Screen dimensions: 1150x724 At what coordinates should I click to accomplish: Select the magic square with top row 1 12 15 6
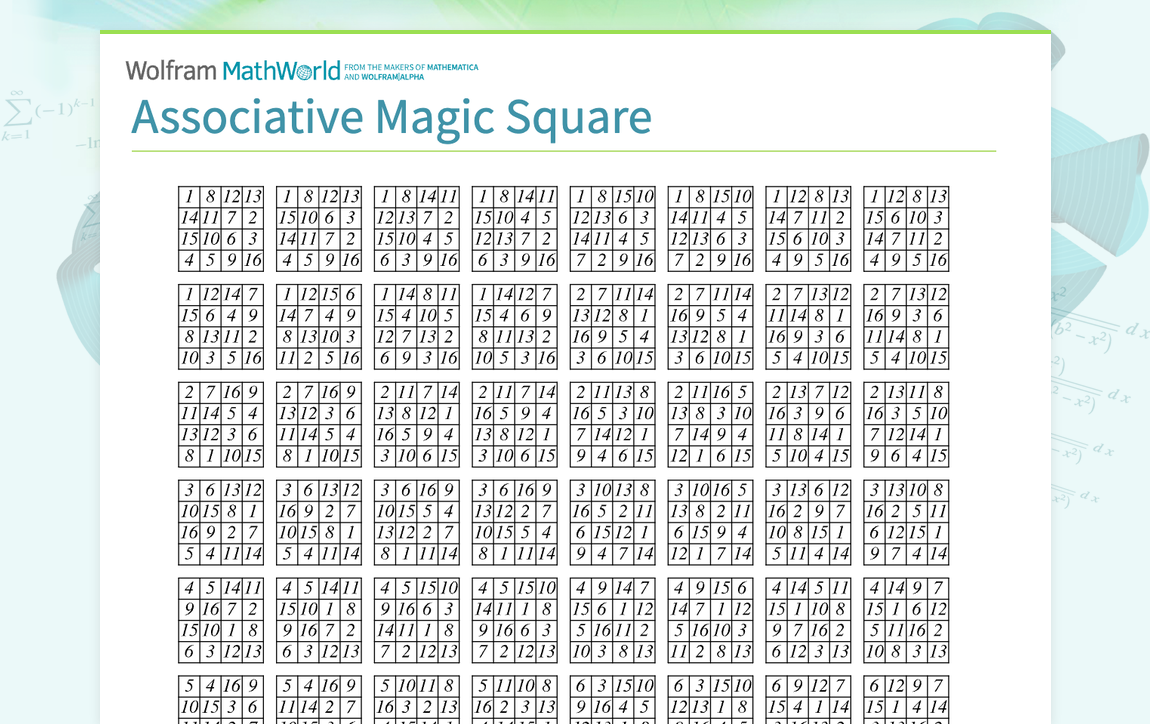(319, 325)
